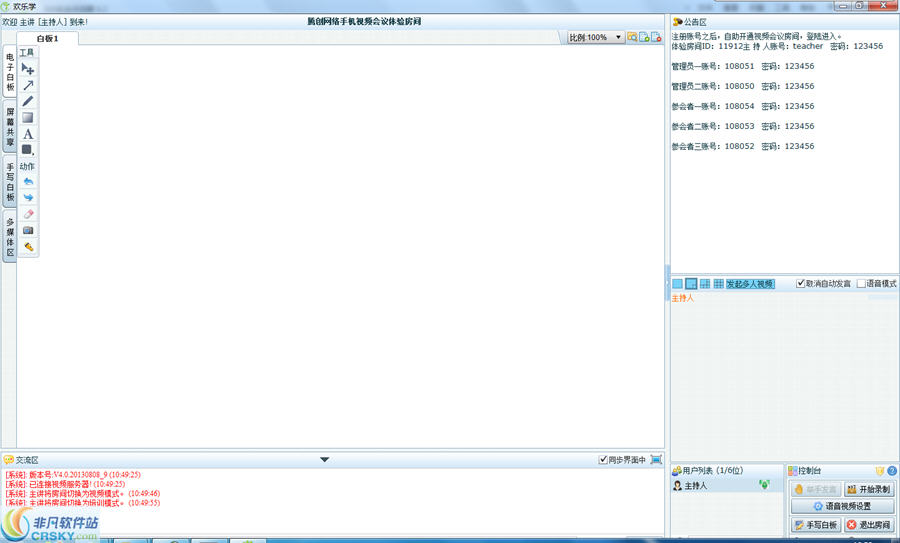
Task: Open the color fill square tool
Action: tap(28, 150)
